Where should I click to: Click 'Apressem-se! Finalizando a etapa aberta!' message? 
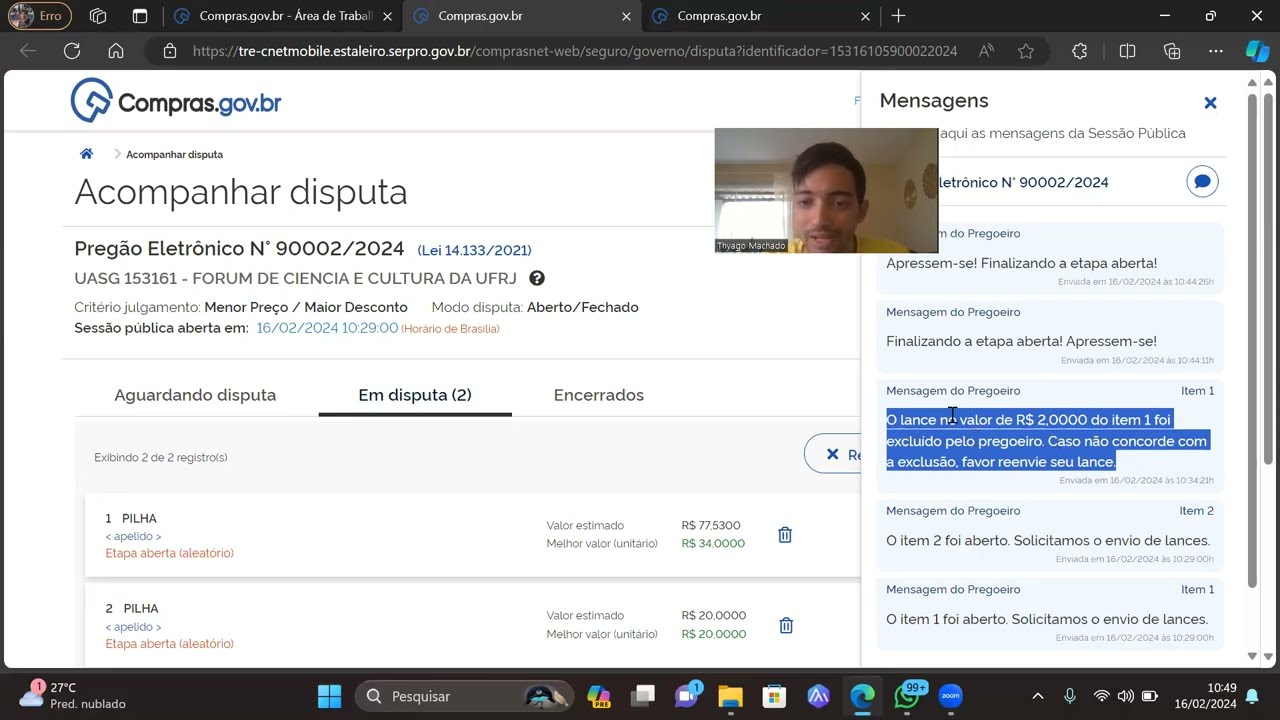point(1021,263)
